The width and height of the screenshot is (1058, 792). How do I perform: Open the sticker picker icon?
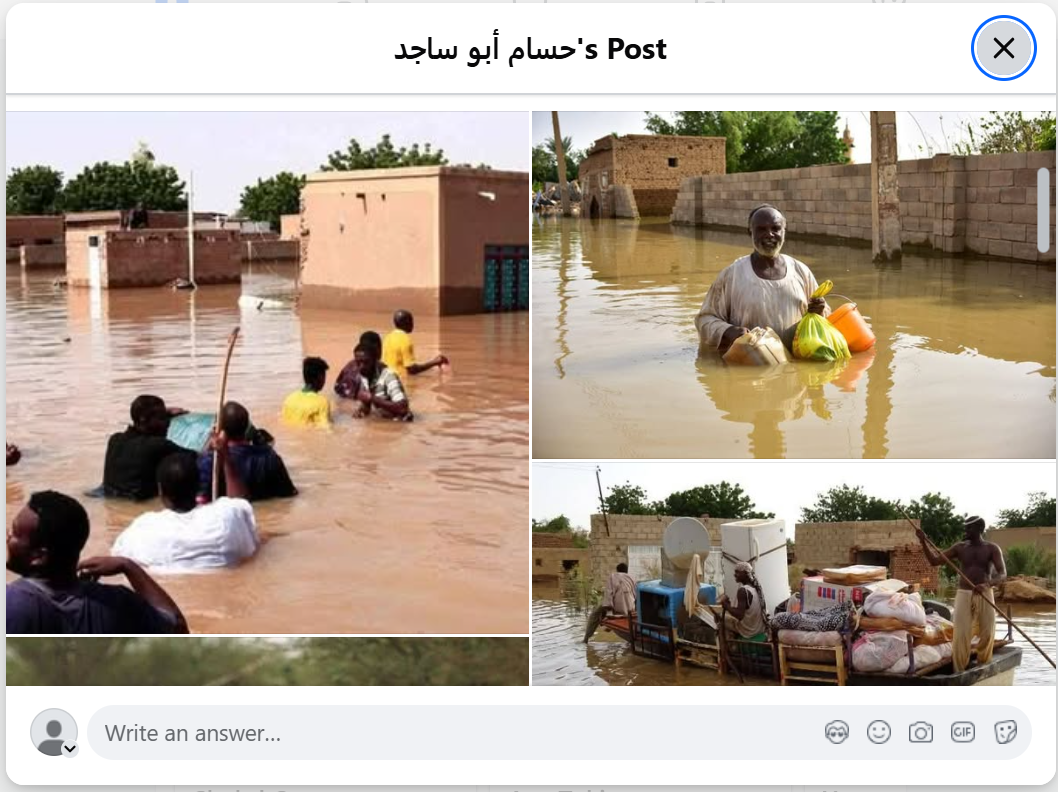(1005, 732)
